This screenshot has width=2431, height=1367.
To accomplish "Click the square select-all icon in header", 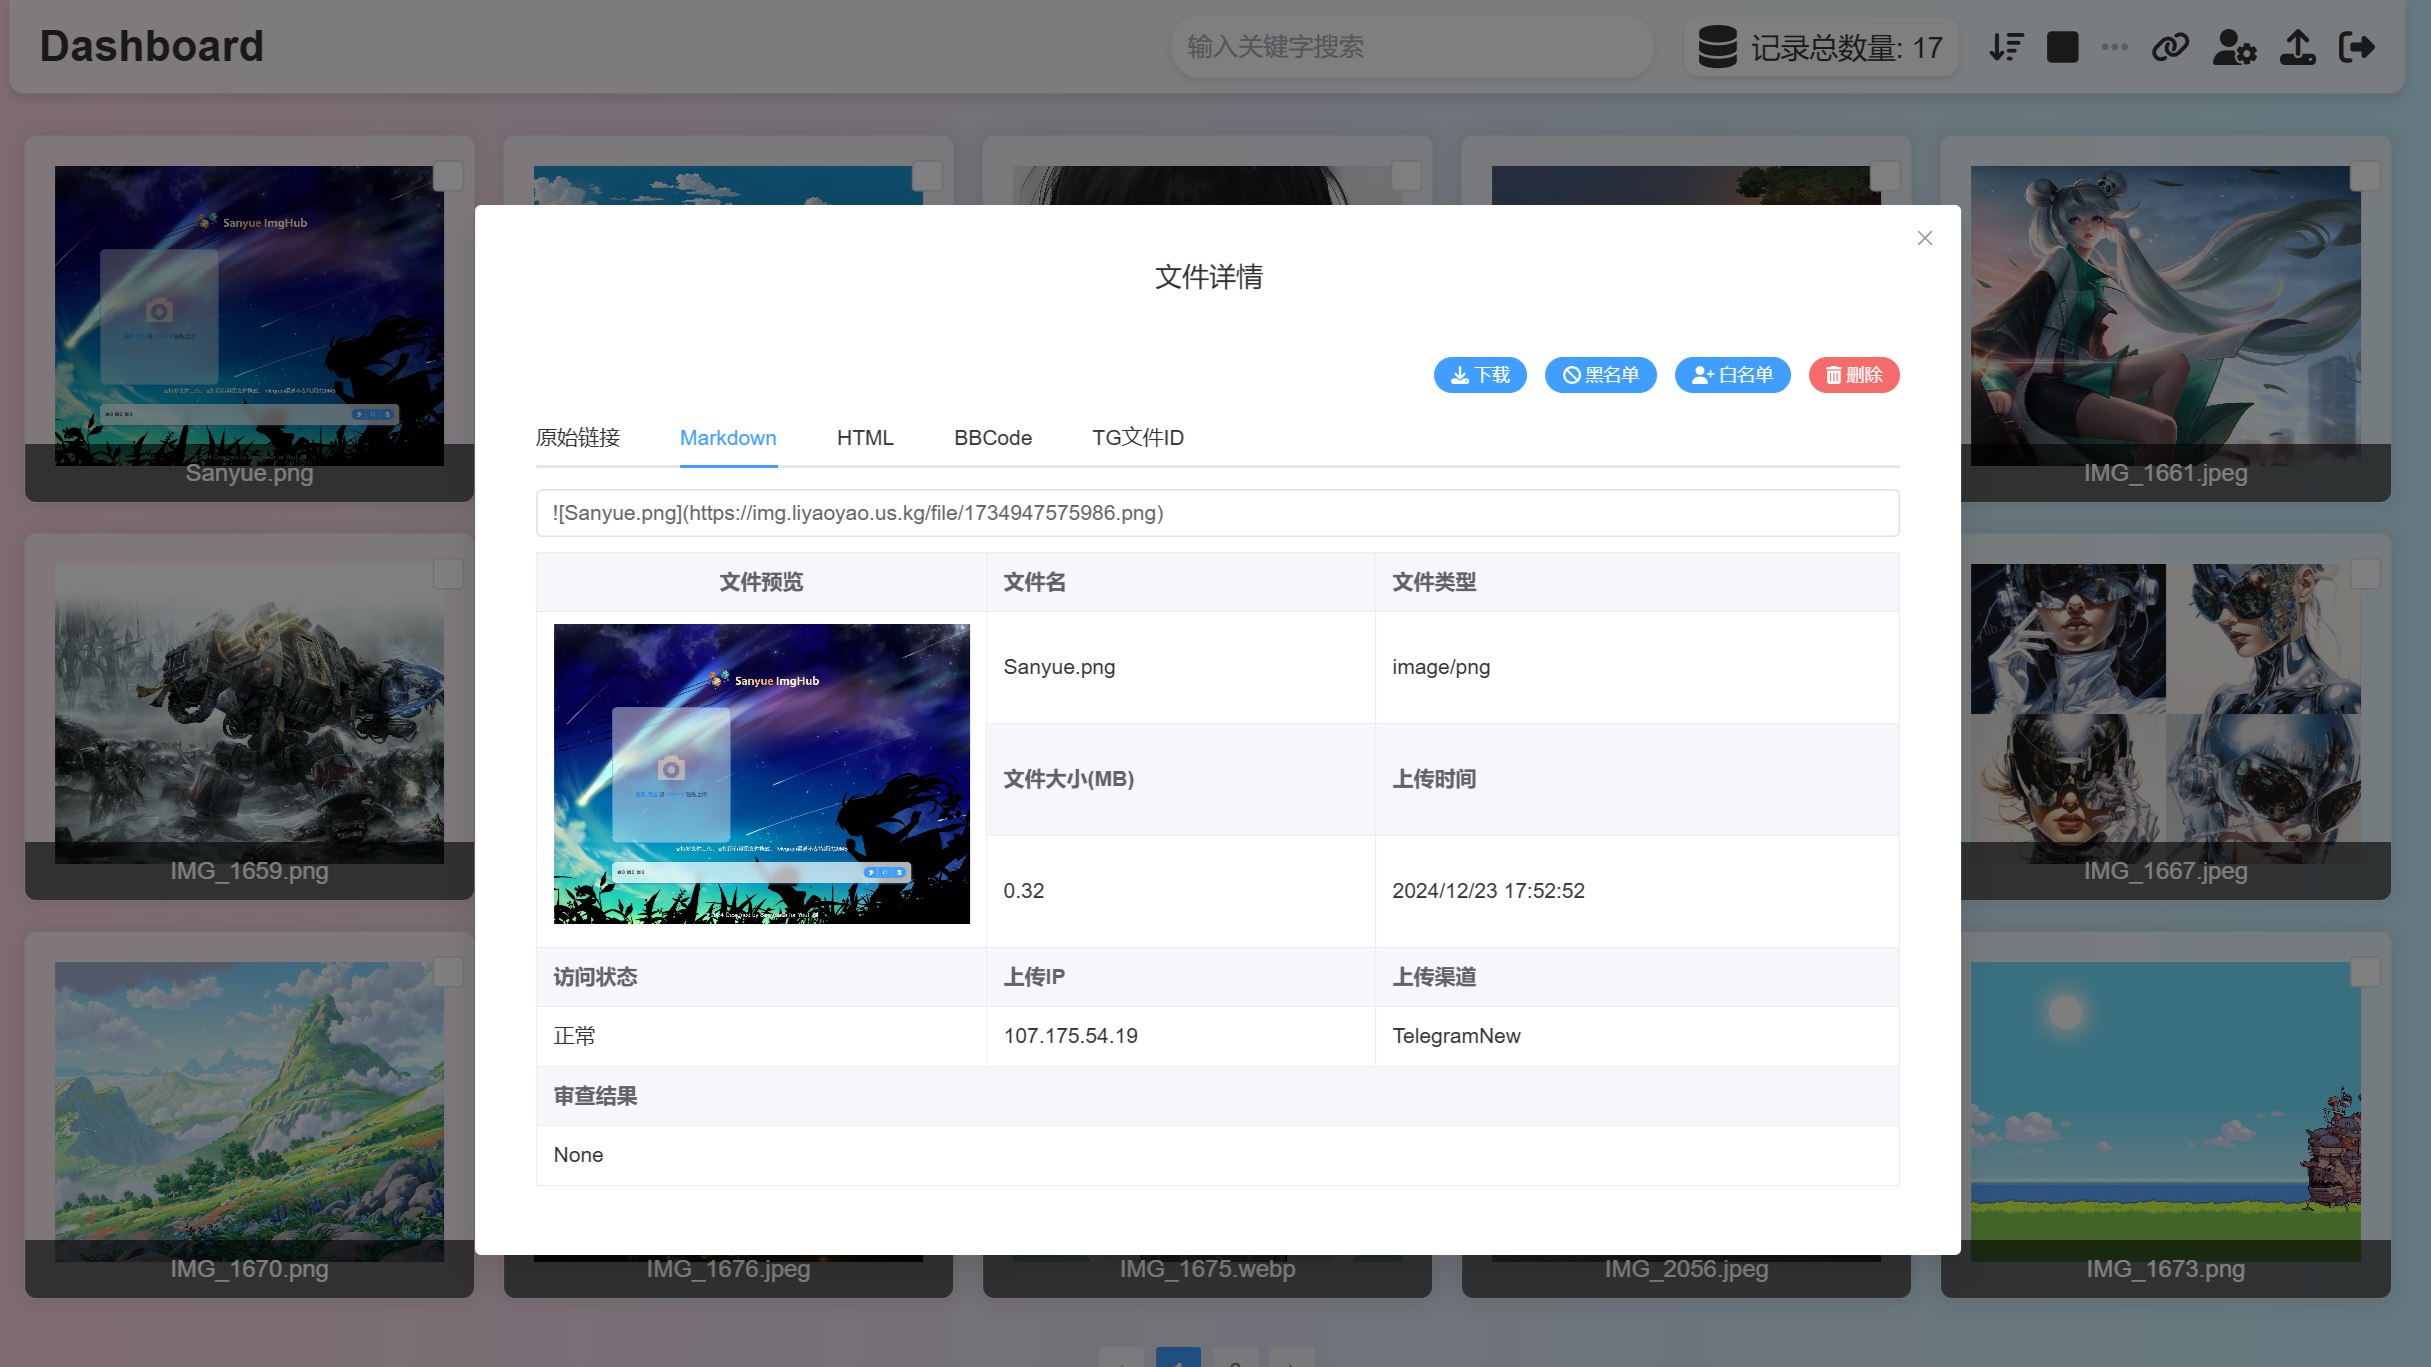I will coord(2062,47).
